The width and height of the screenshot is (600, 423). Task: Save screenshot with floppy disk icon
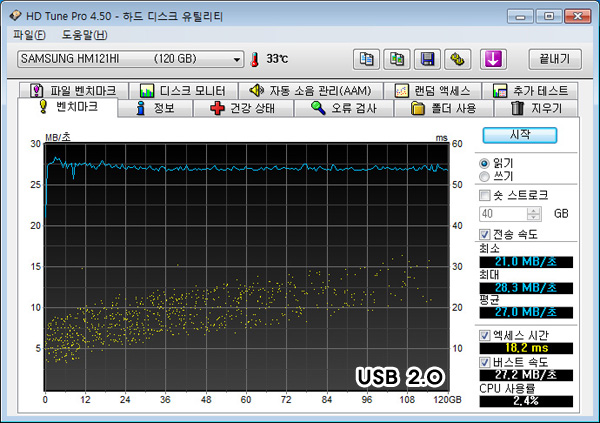[x=427, y=59]
